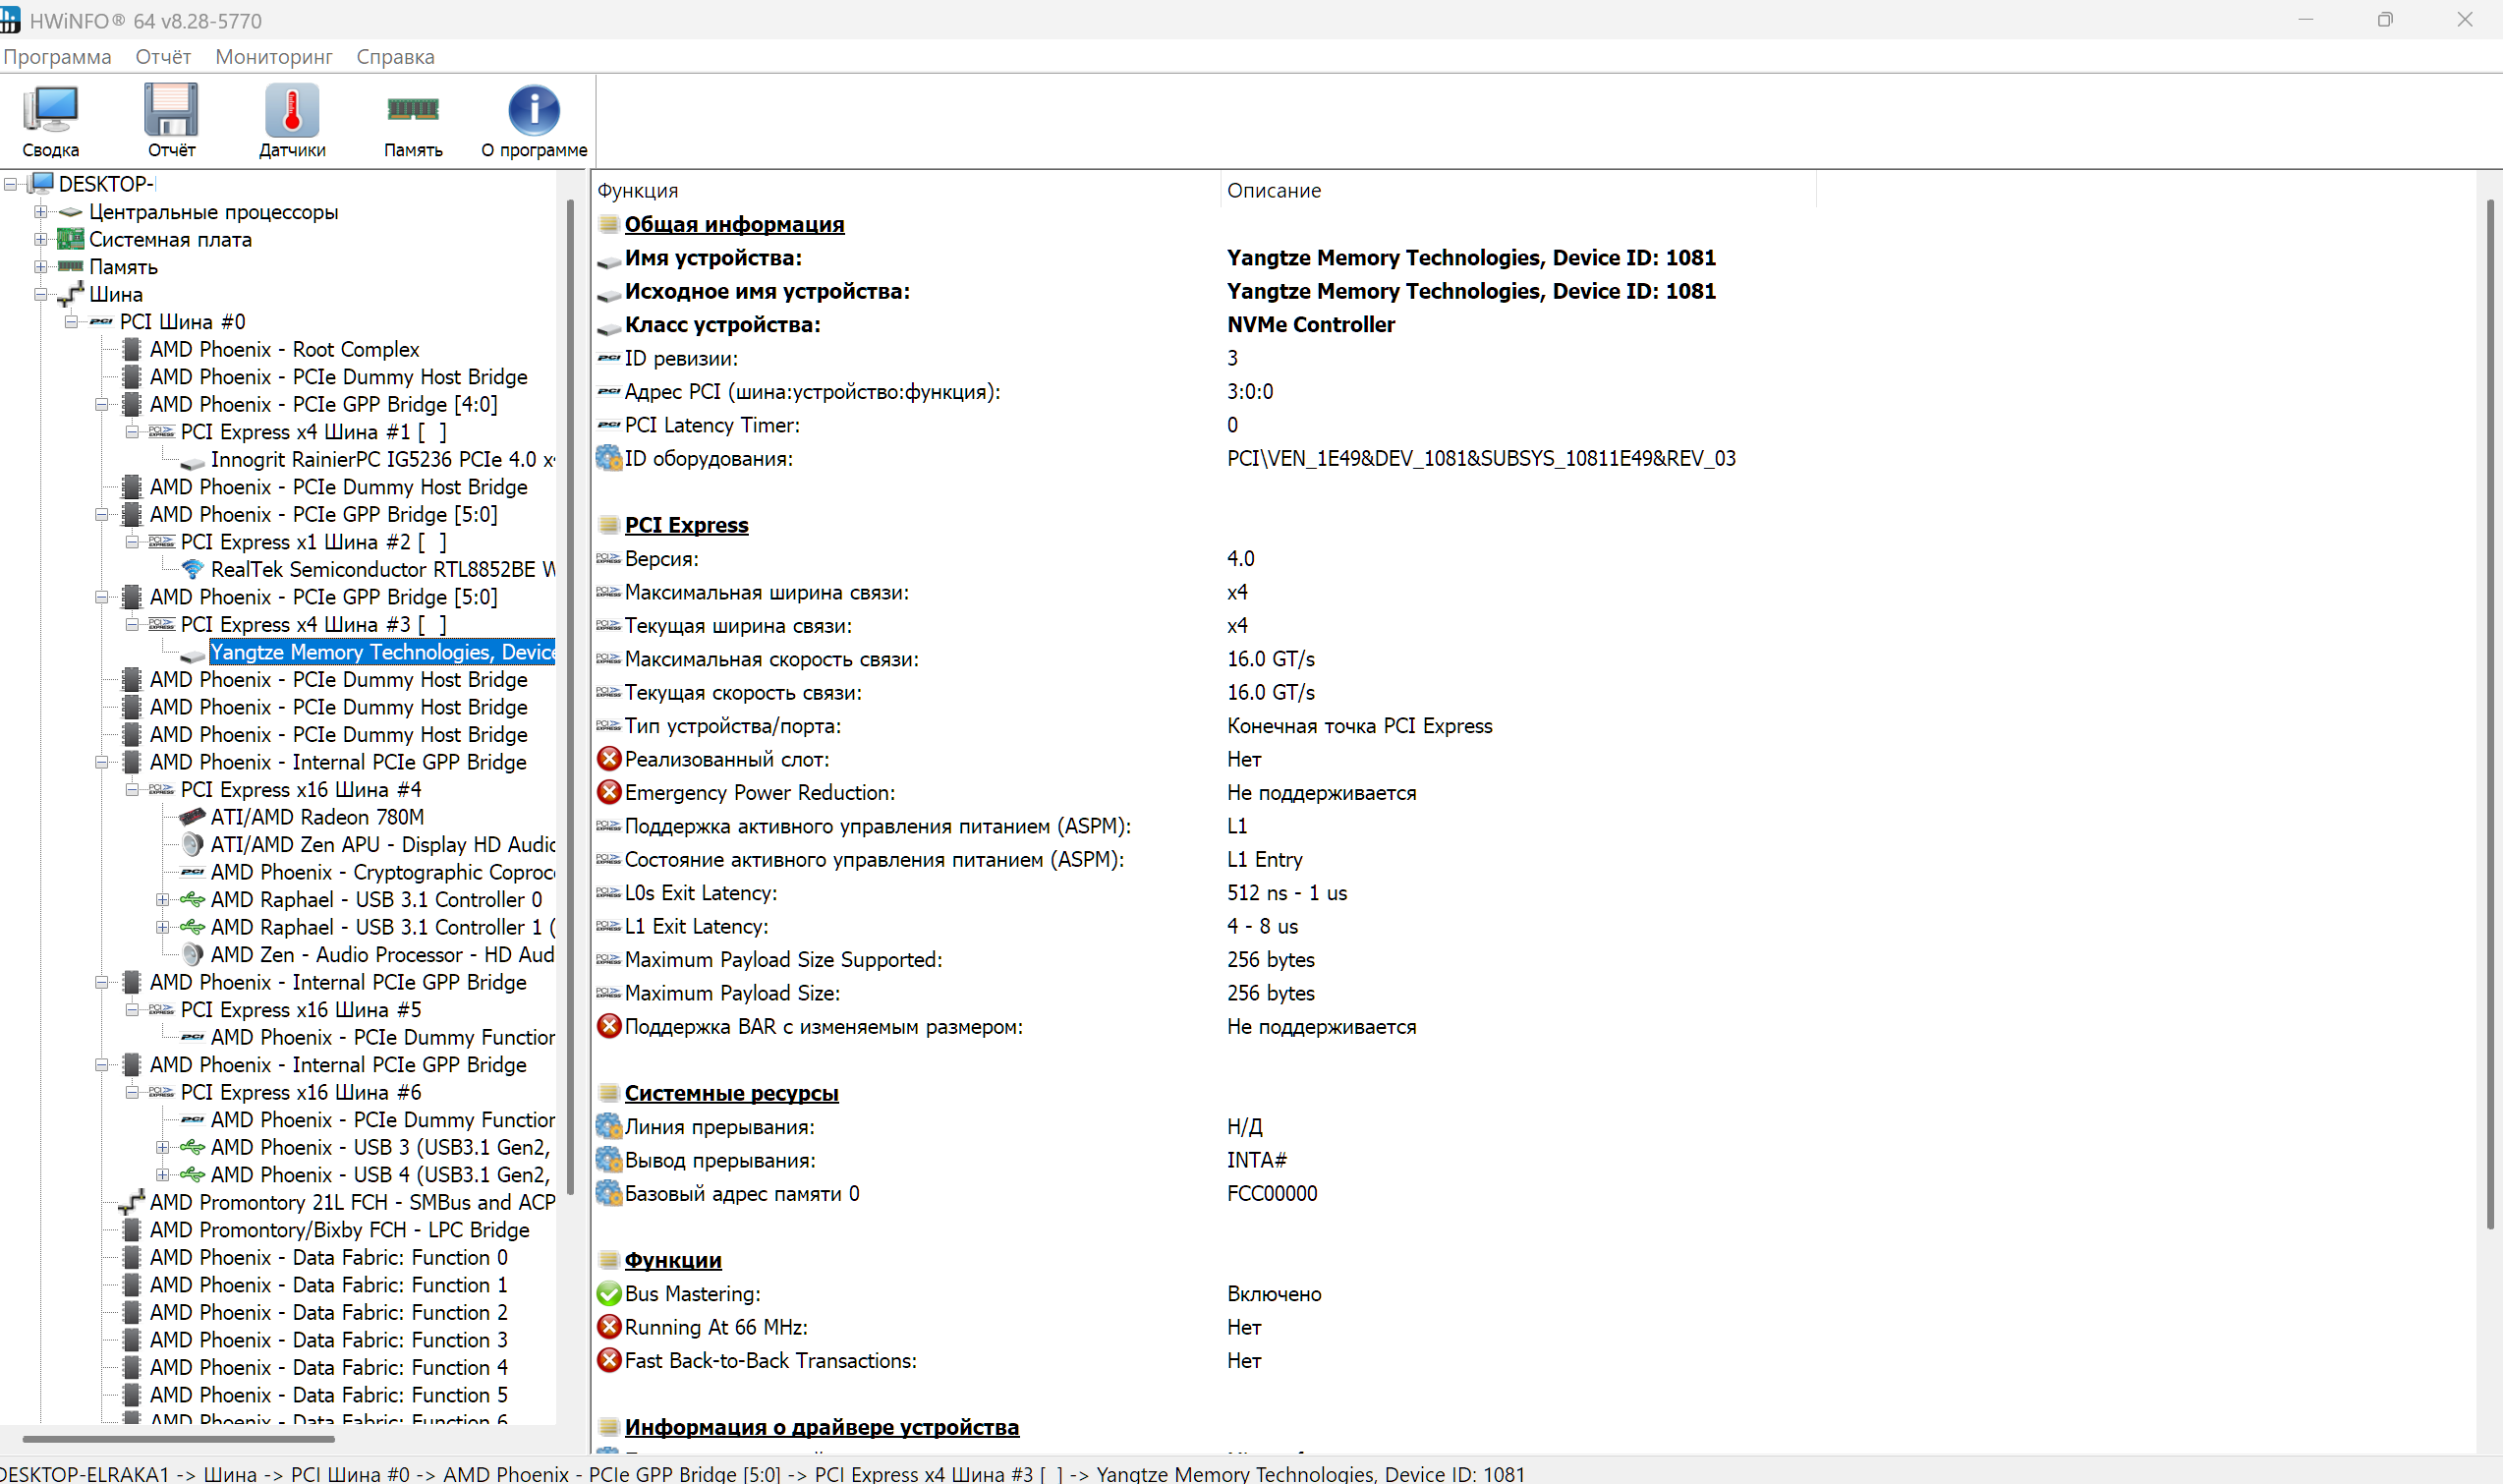Open the О программе info icon
Screen dimensions: 2503x1484
(x=534, y=120)
